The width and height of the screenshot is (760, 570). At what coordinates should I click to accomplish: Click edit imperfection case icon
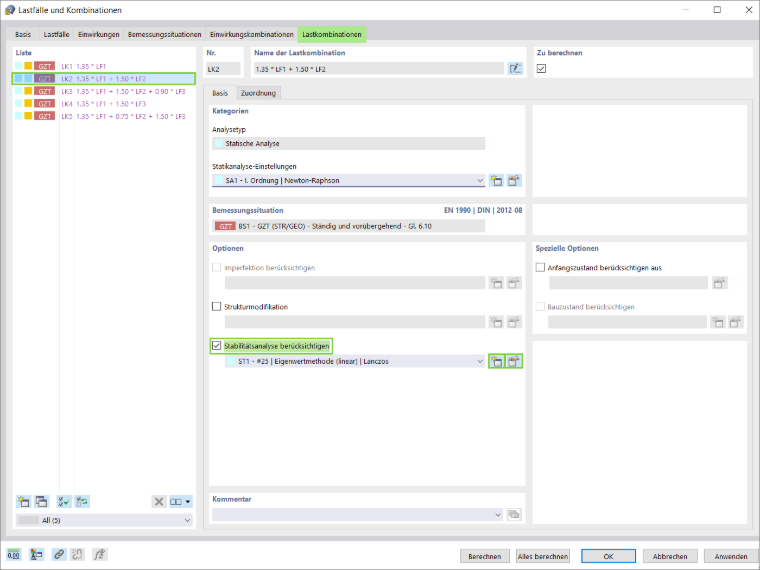click(x=514, y=283)
